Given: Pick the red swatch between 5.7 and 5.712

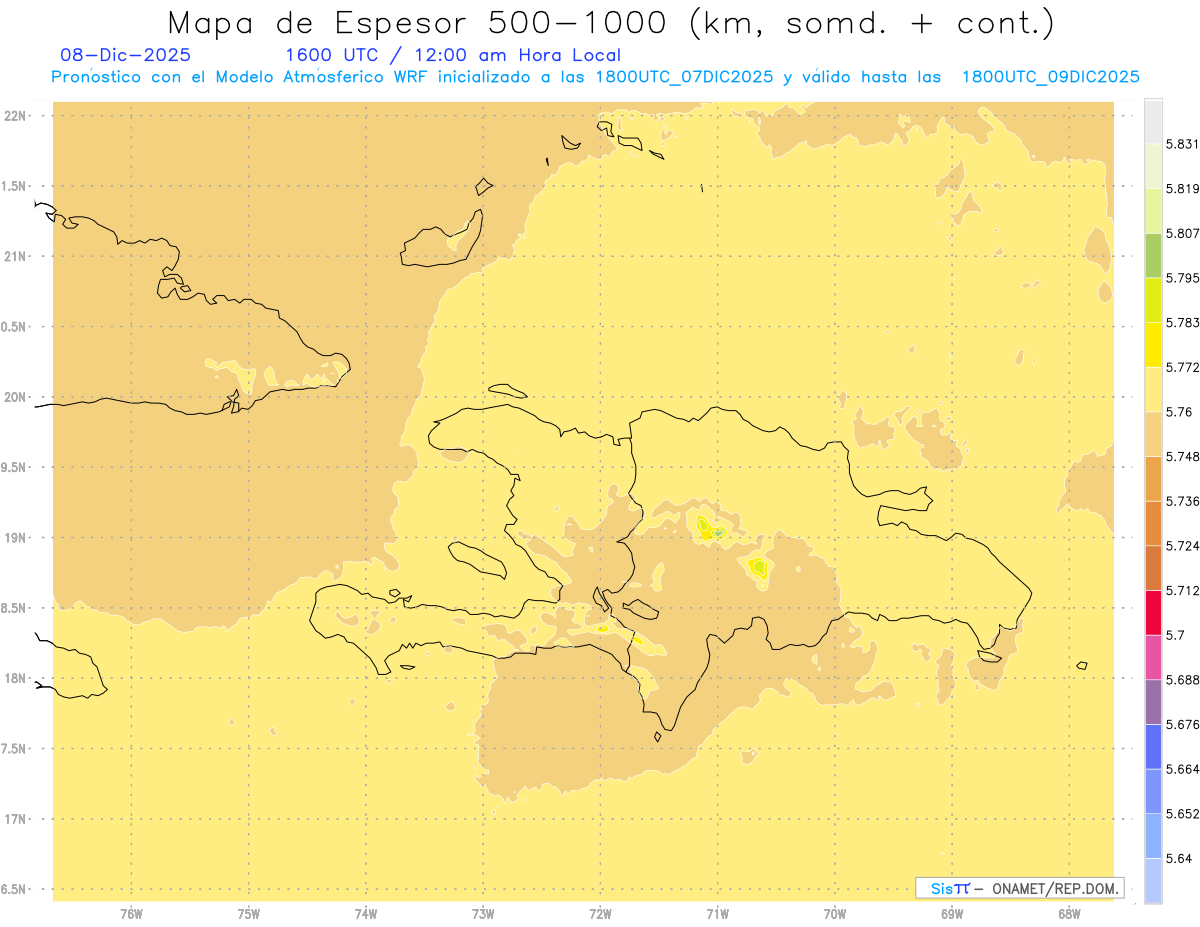Looking at the screenshot, I should pyautogui.click(x=1153, y=613).
